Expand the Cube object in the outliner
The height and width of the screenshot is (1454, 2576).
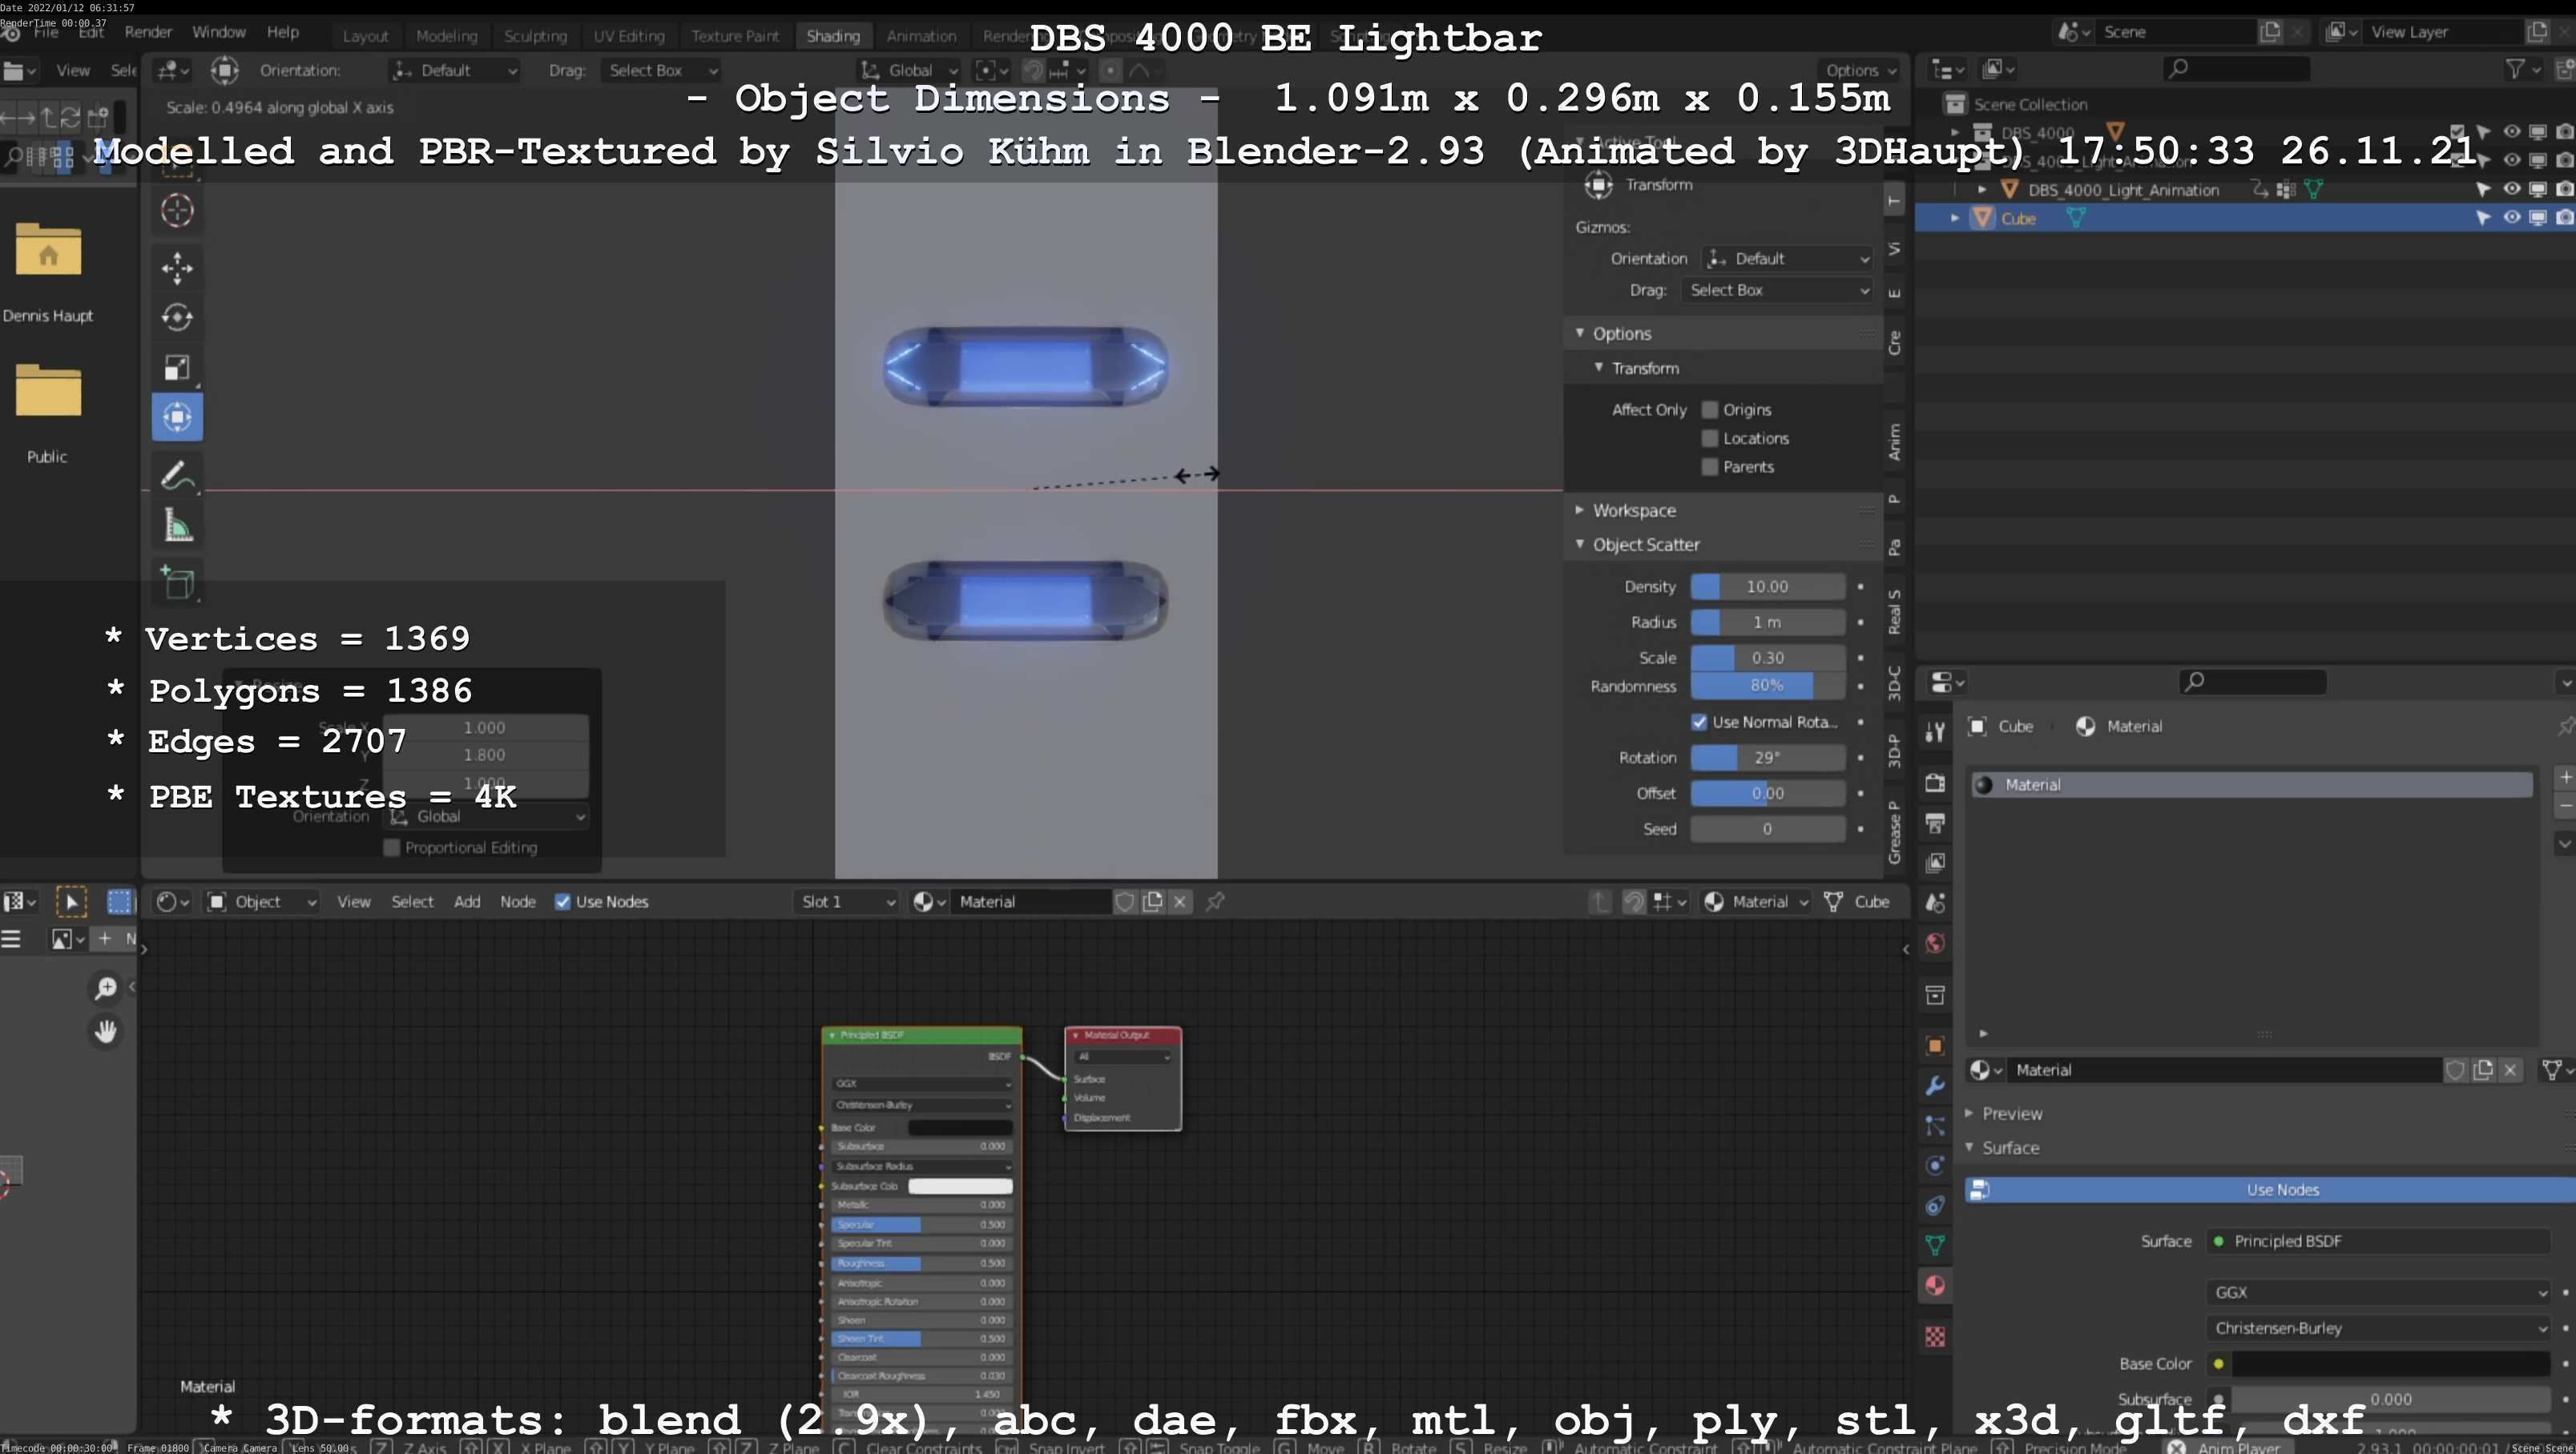pyautogui.click(x=1955, y=218)
